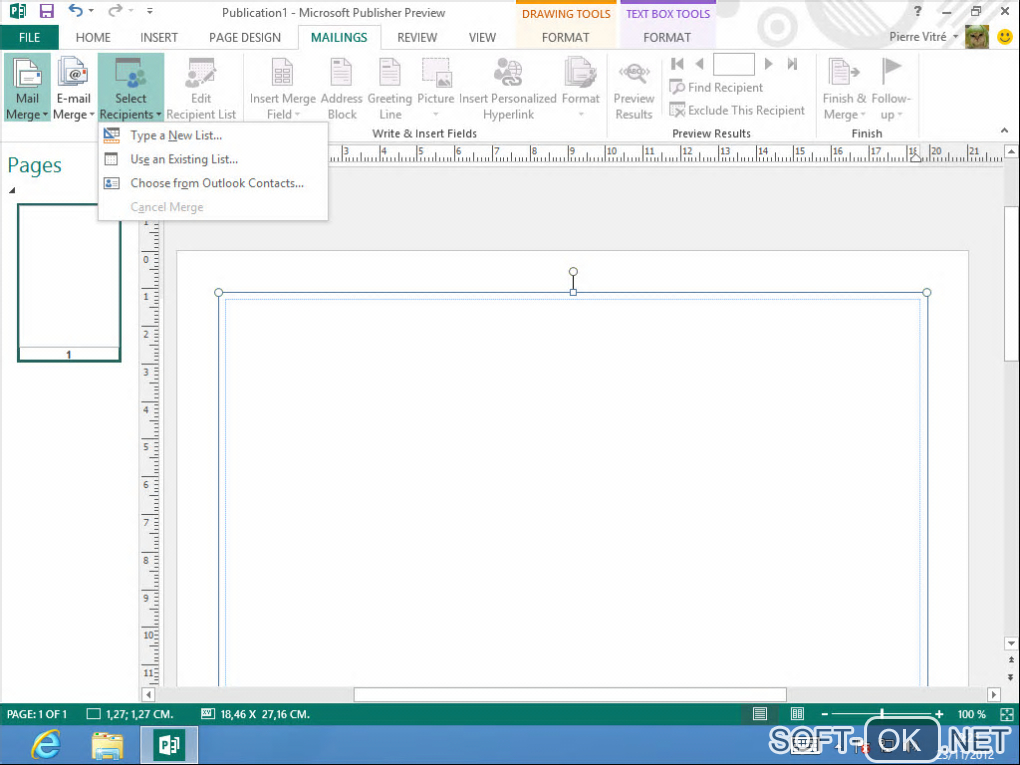Viewport: 1020px width, 765px height.
Task: Launch Internet Explorer from the taskbar
Action: pyautogui.click(x=46, y=745)
